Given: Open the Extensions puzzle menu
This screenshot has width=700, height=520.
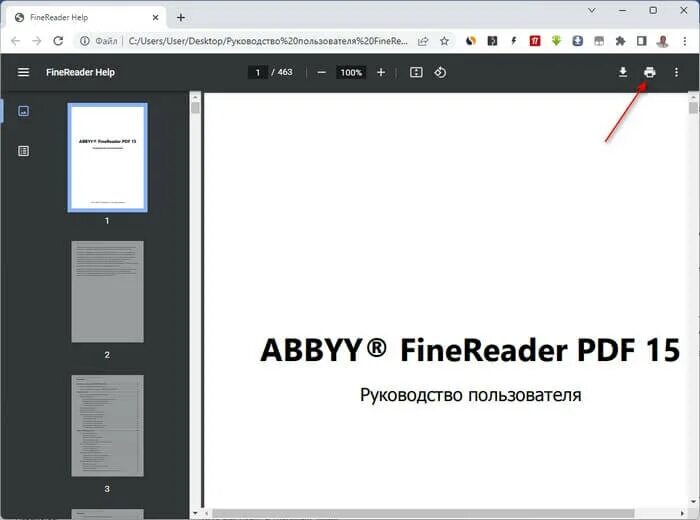Looking at the screenshot, I should (620, 41).
